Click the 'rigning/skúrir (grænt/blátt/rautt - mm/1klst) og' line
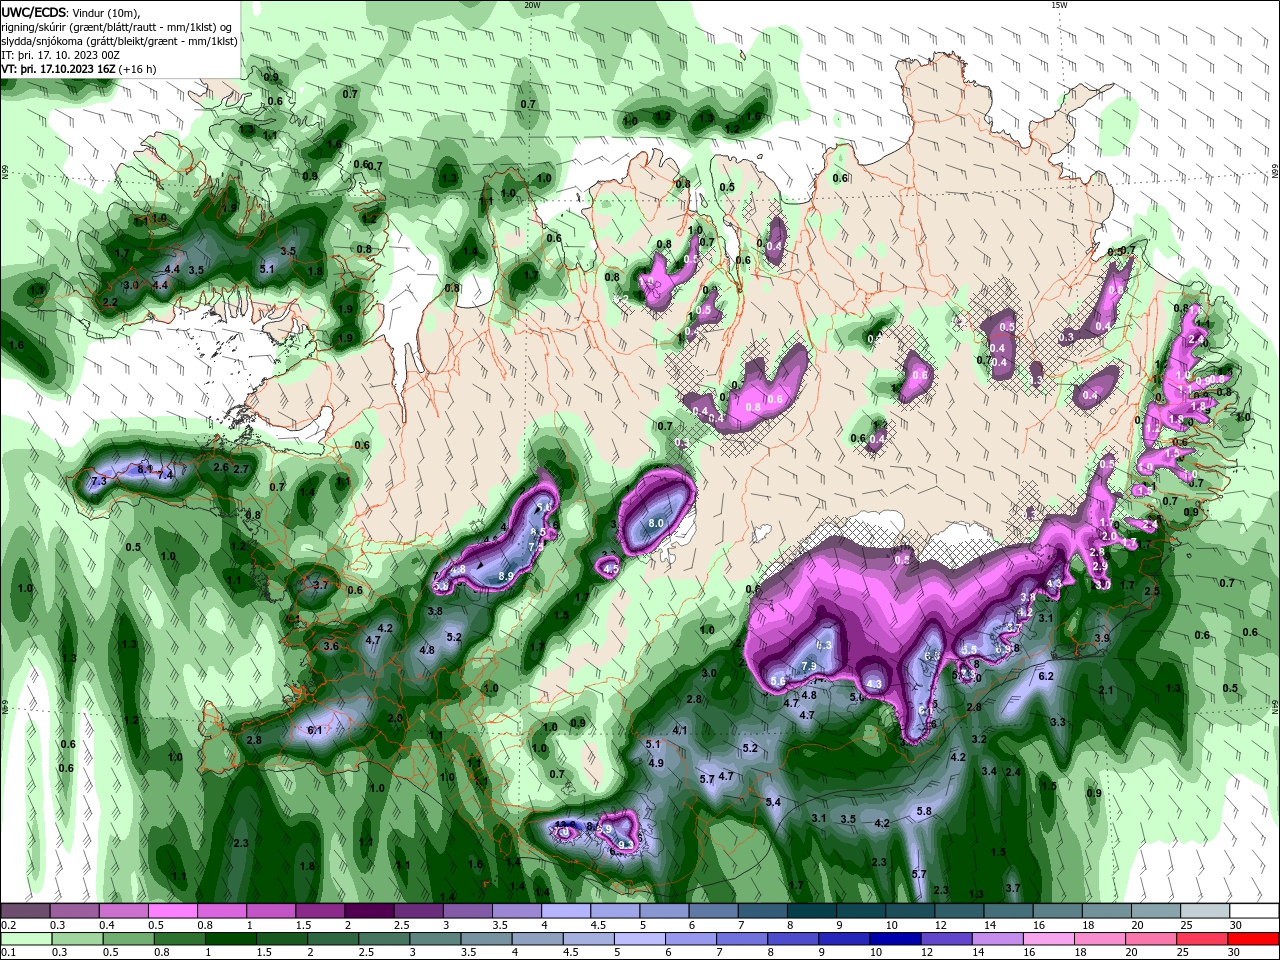Screen dimensions: 1280x960 tap(118, 27)
